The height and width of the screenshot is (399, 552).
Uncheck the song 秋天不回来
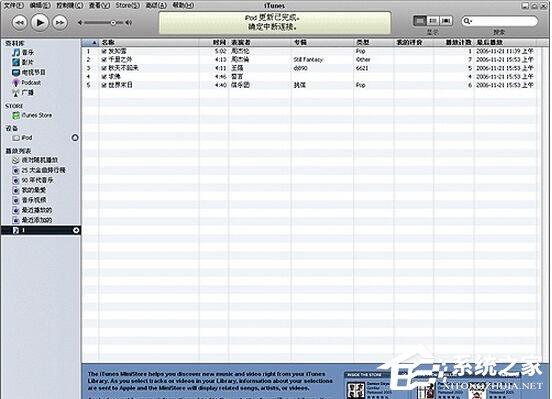coord(104,68)
